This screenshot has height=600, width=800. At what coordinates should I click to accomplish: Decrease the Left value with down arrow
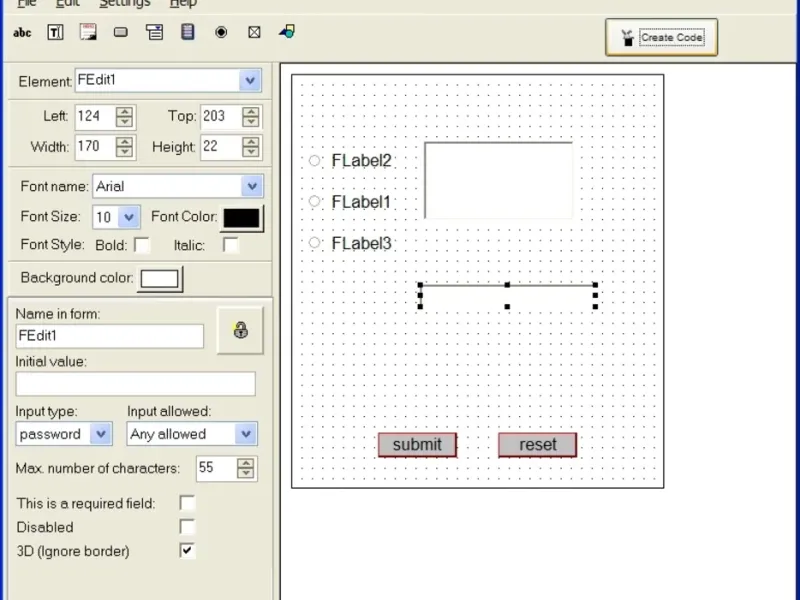[x=124, y=122]
